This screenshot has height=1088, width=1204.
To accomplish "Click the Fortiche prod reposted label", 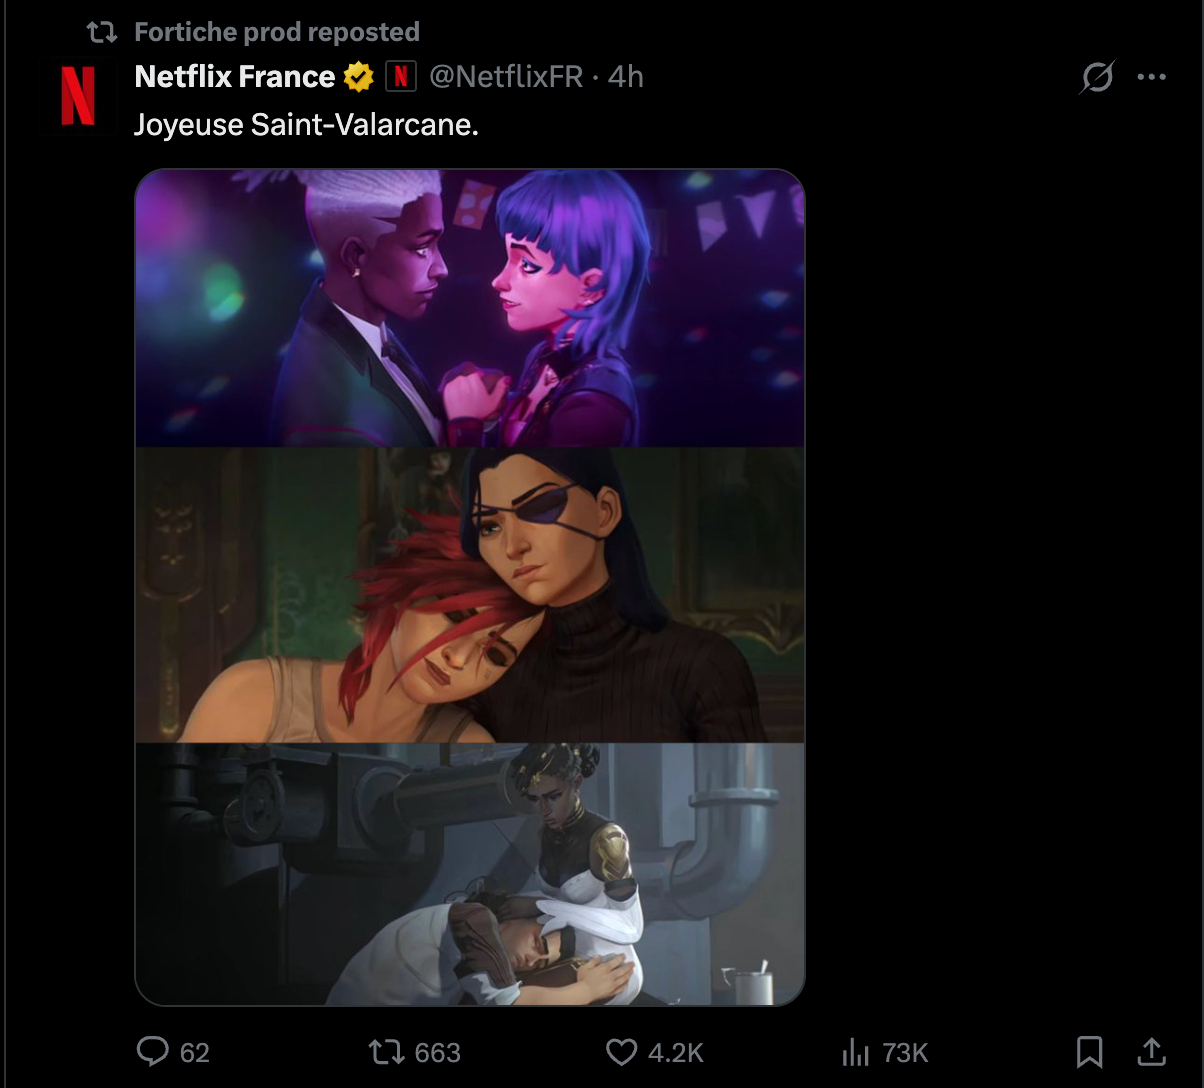I will tap(277, 32).
